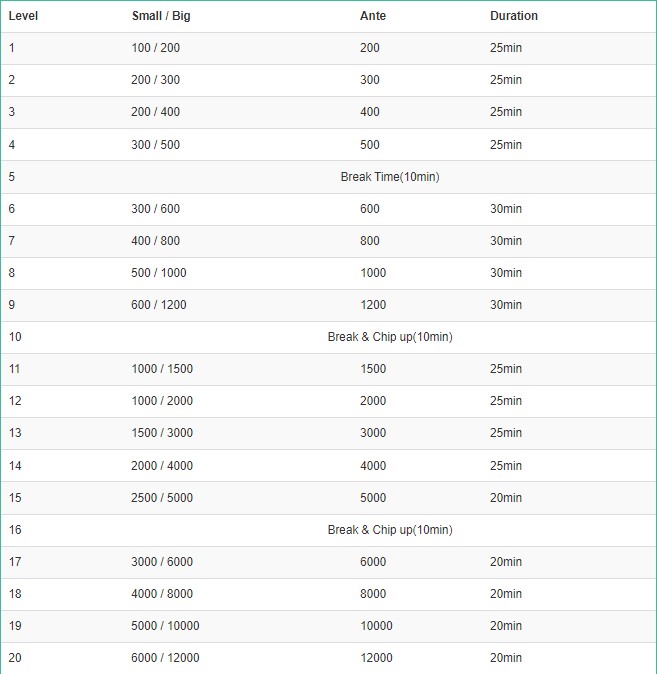Select level 2 row with 200 / 300

tap(328, 80)
